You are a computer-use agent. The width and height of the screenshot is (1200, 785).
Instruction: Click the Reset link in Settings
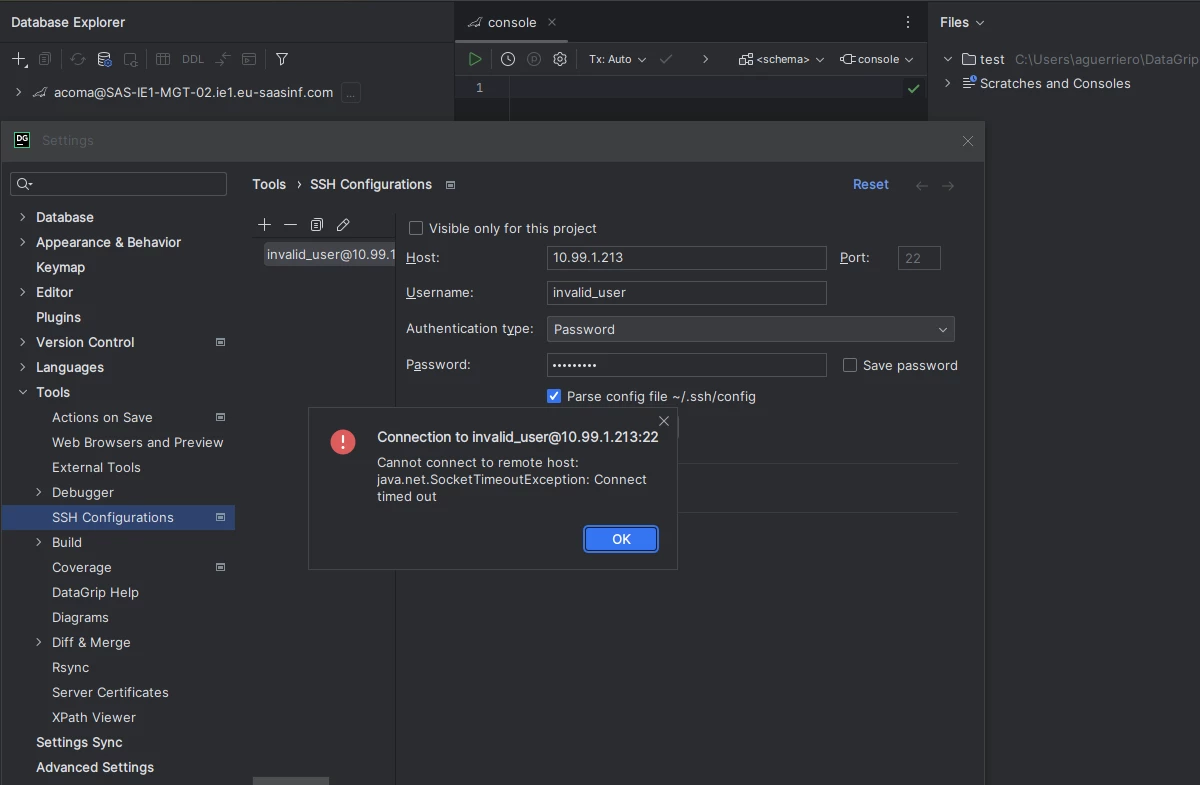click(871, 185)
